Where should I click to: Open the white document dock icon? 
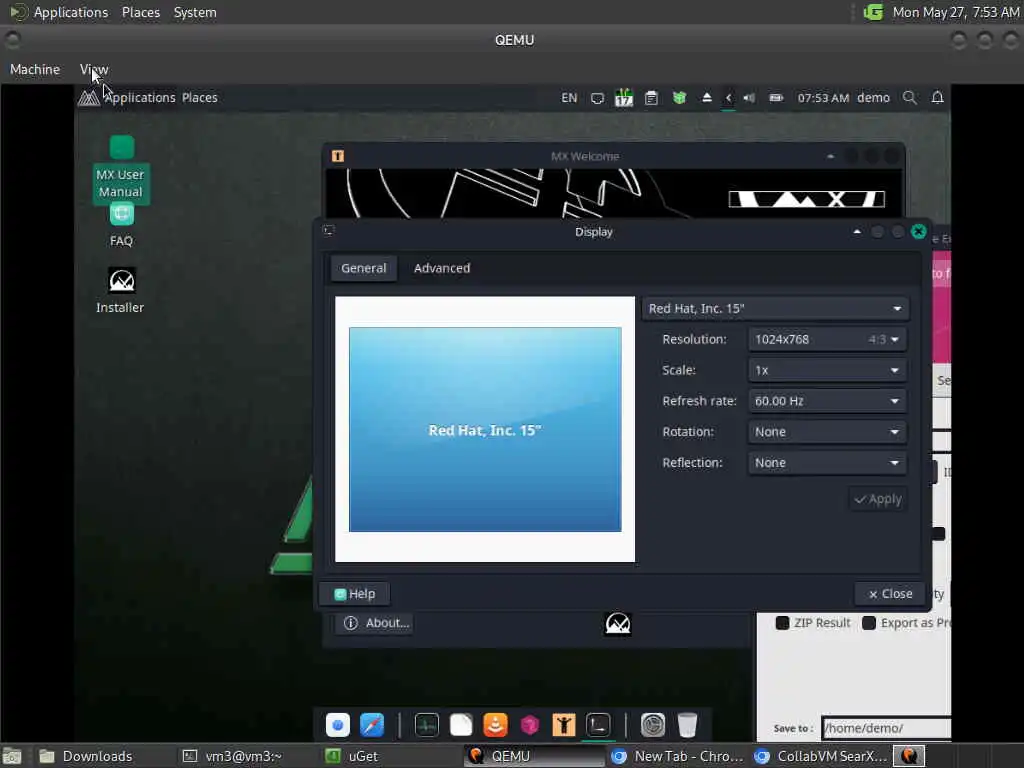click(461, 725)
